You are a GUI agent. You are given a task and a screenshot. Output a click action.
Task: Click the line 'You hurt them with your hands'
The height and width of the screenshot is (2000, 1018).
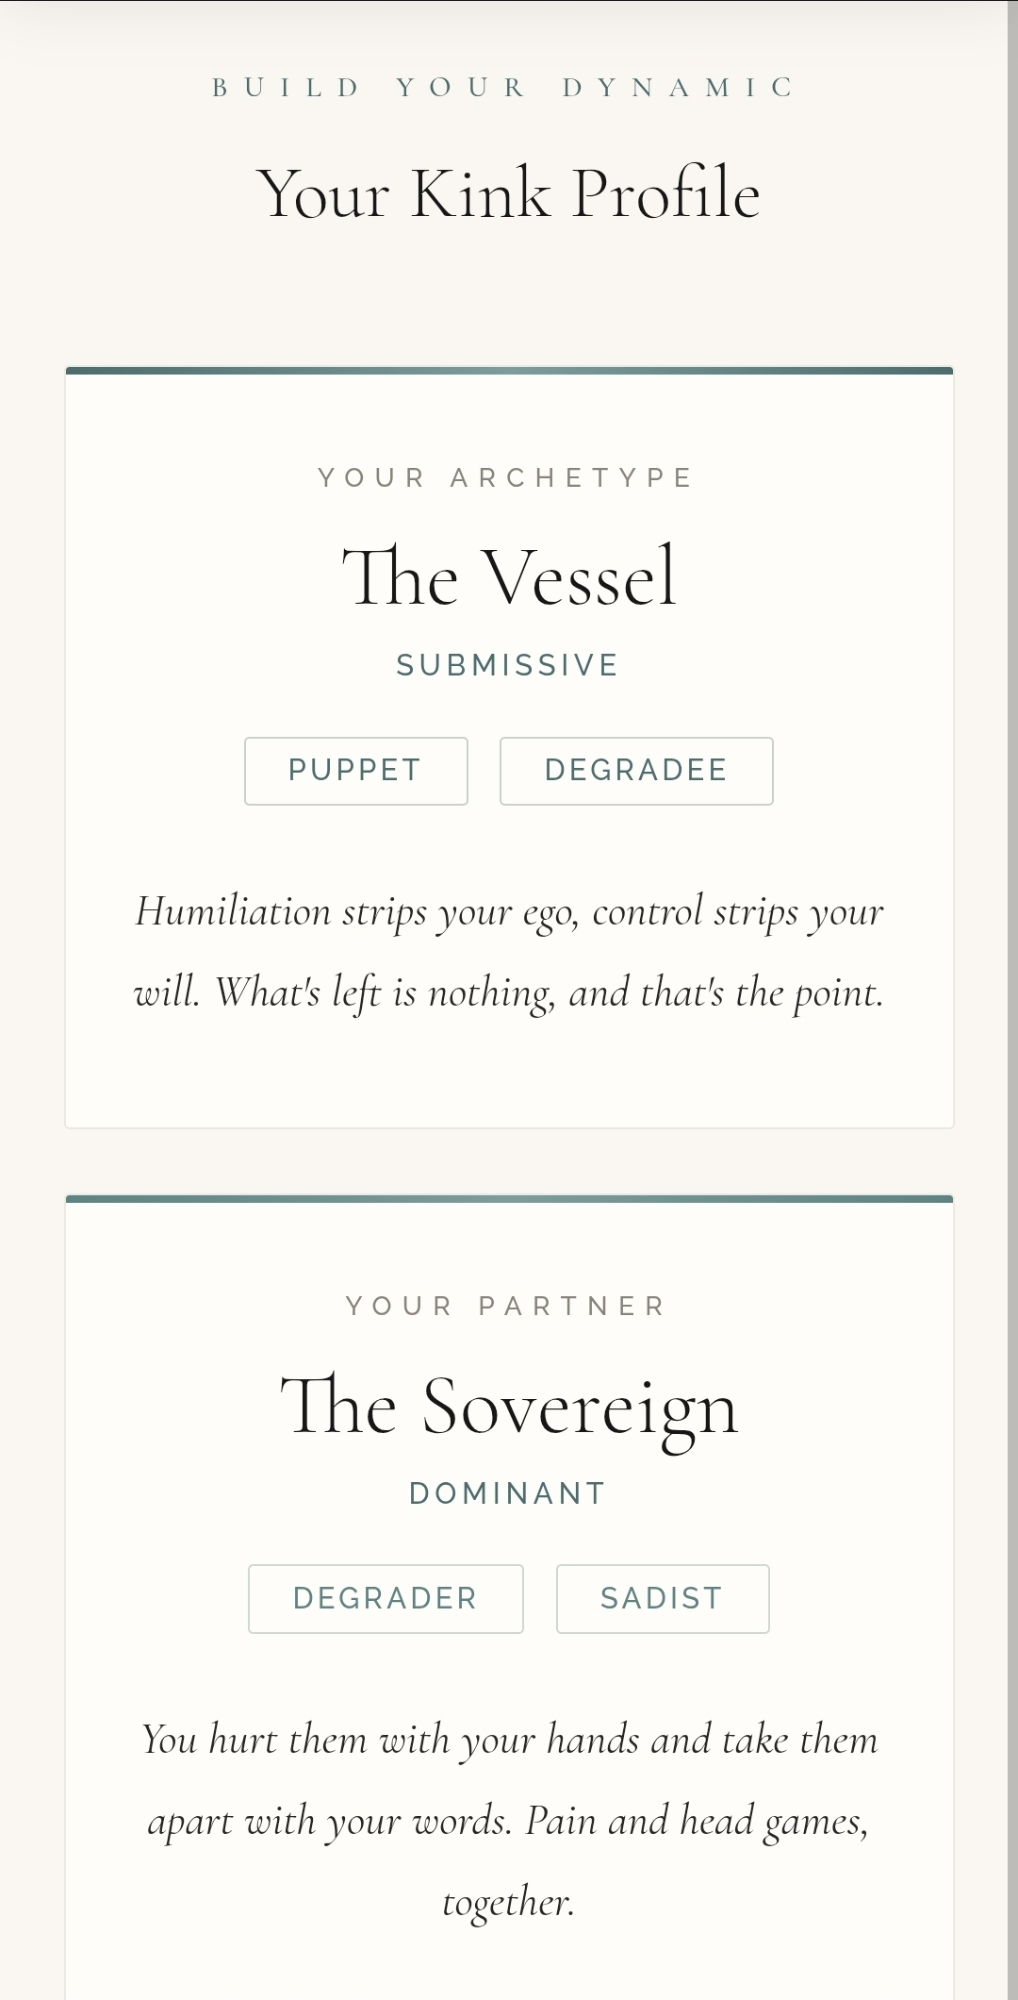tap(509, 1740)
